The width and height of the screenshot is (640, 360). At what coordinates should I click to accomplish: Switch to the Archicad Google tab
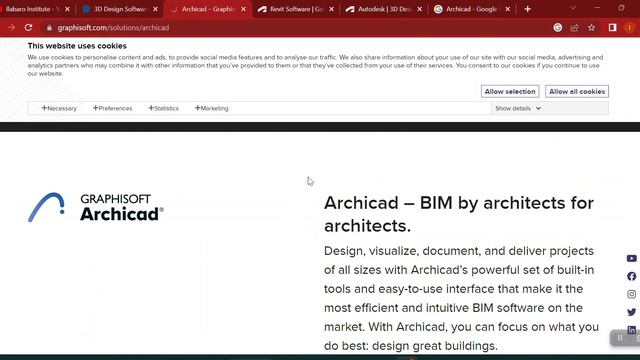(x=472, y=9)
